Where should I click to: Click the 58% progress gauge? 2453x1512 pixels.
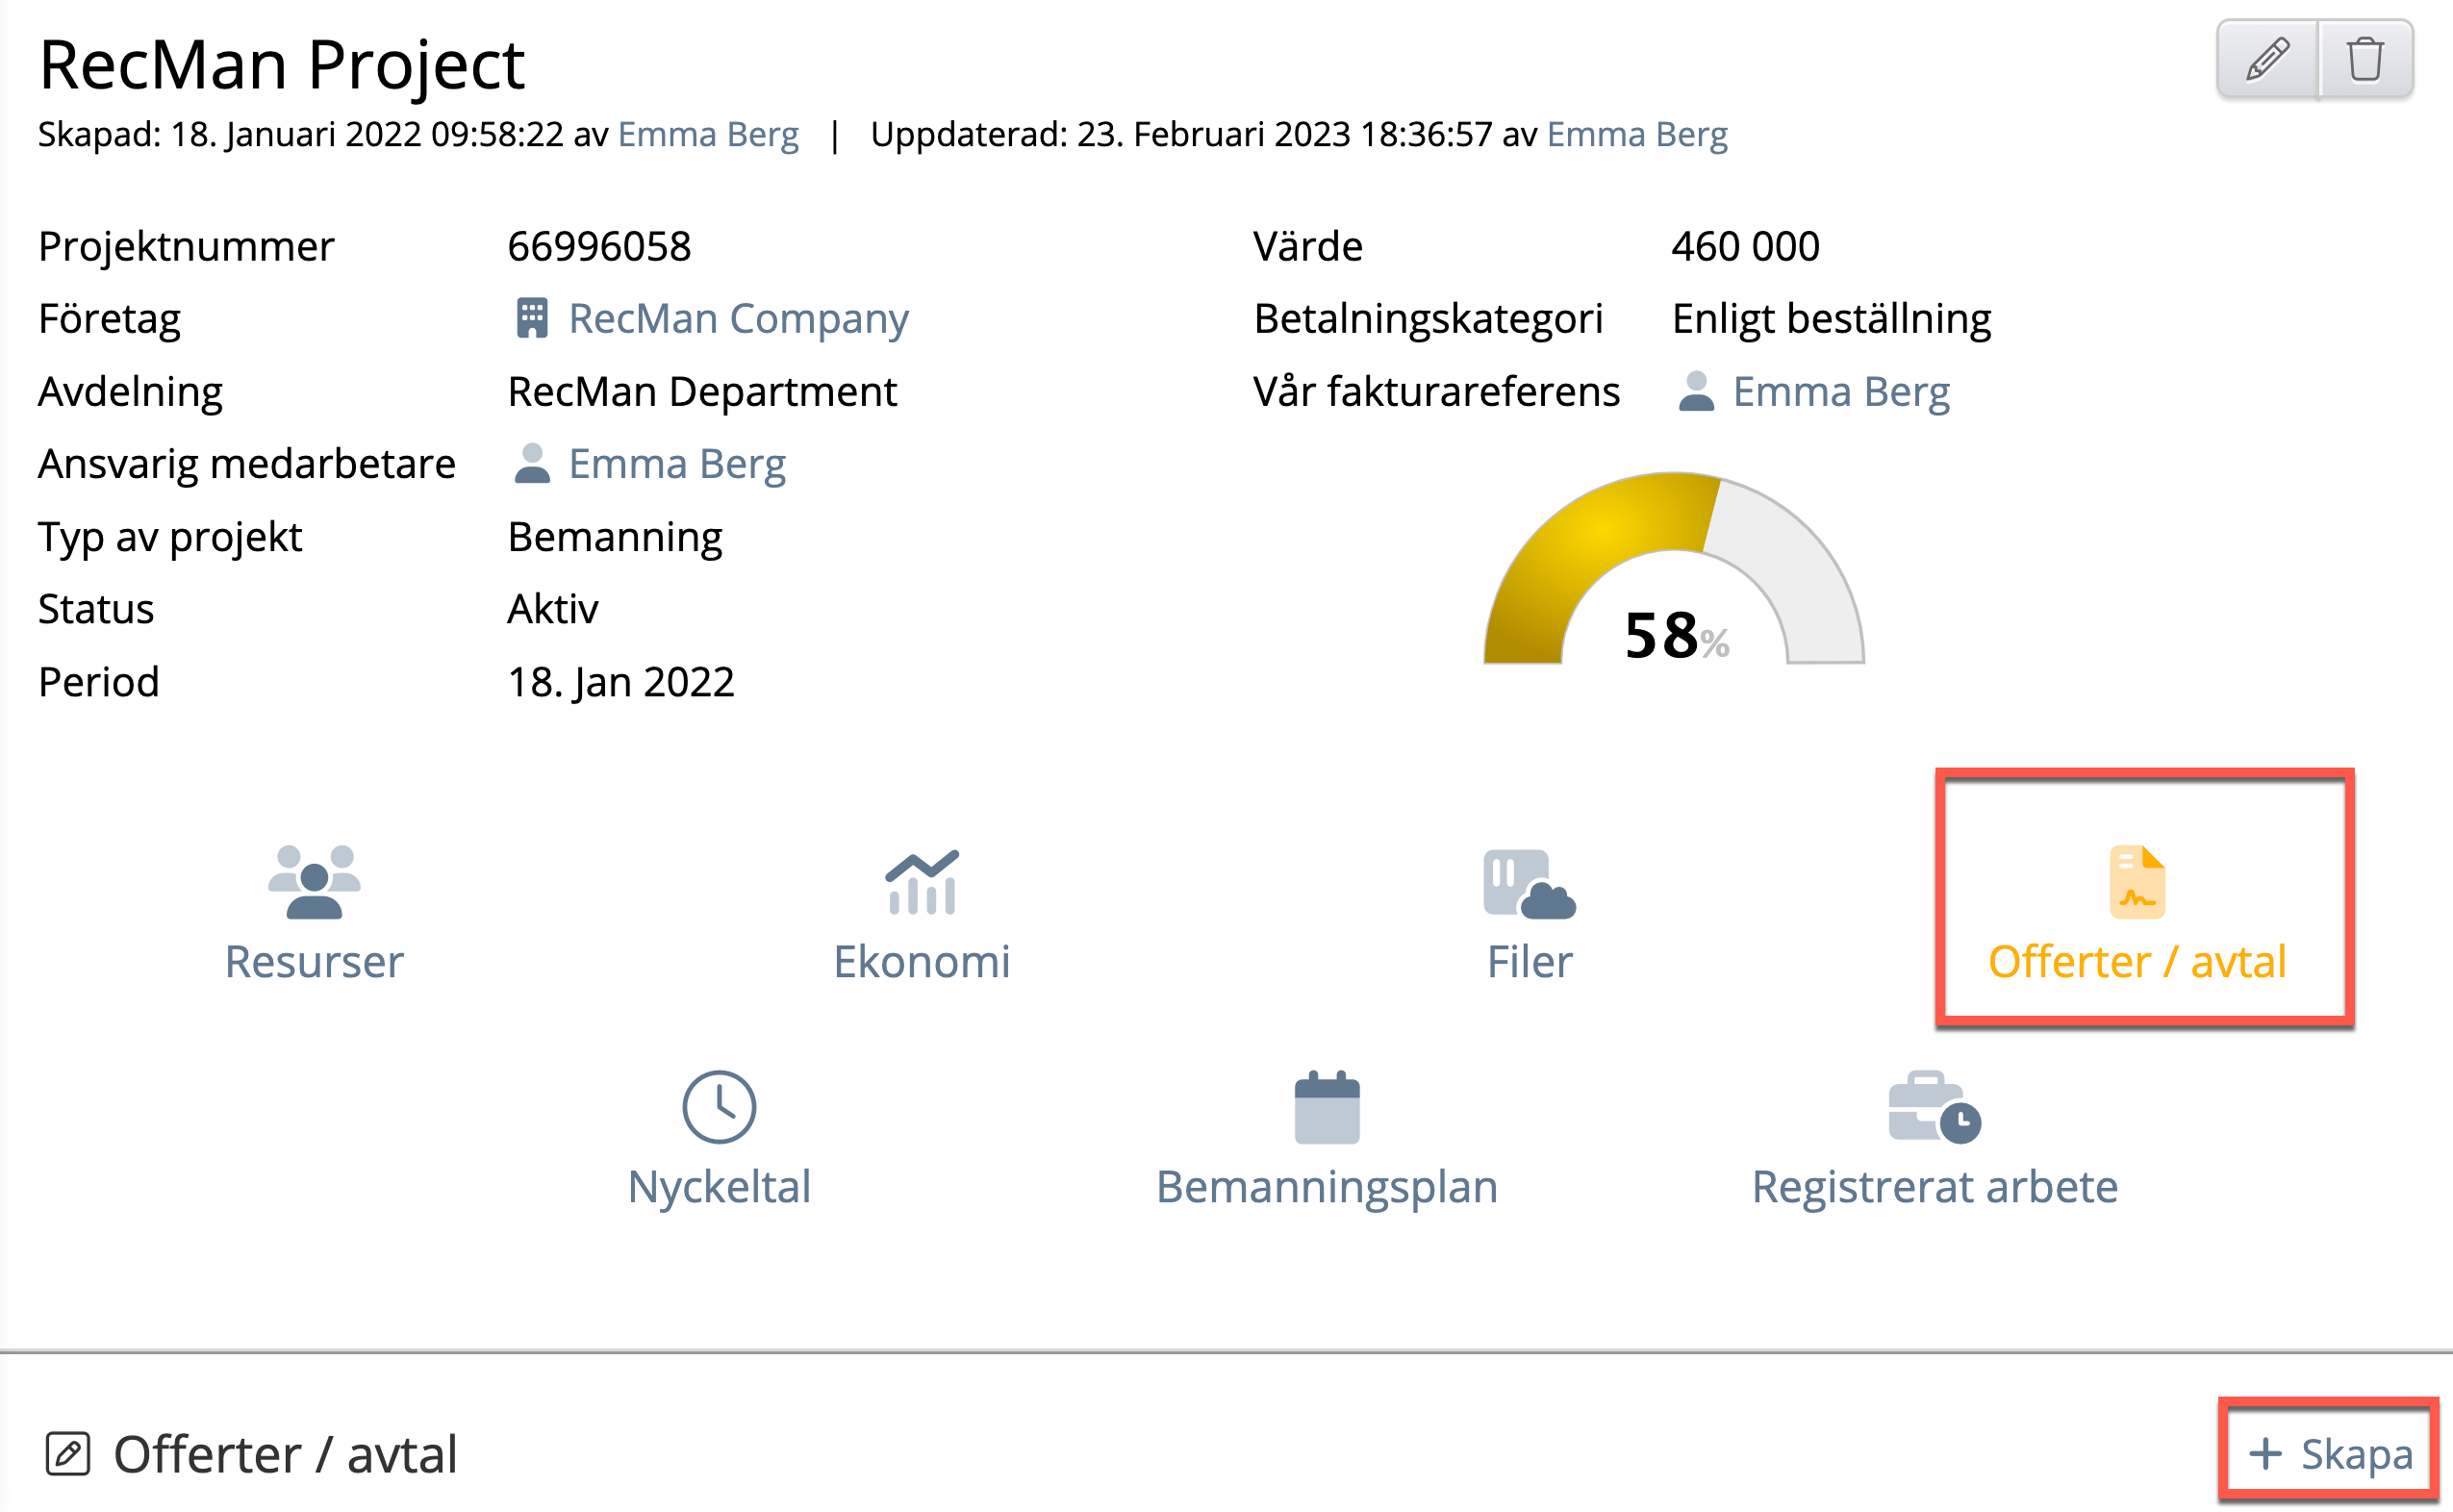[x=1673, y=580]
